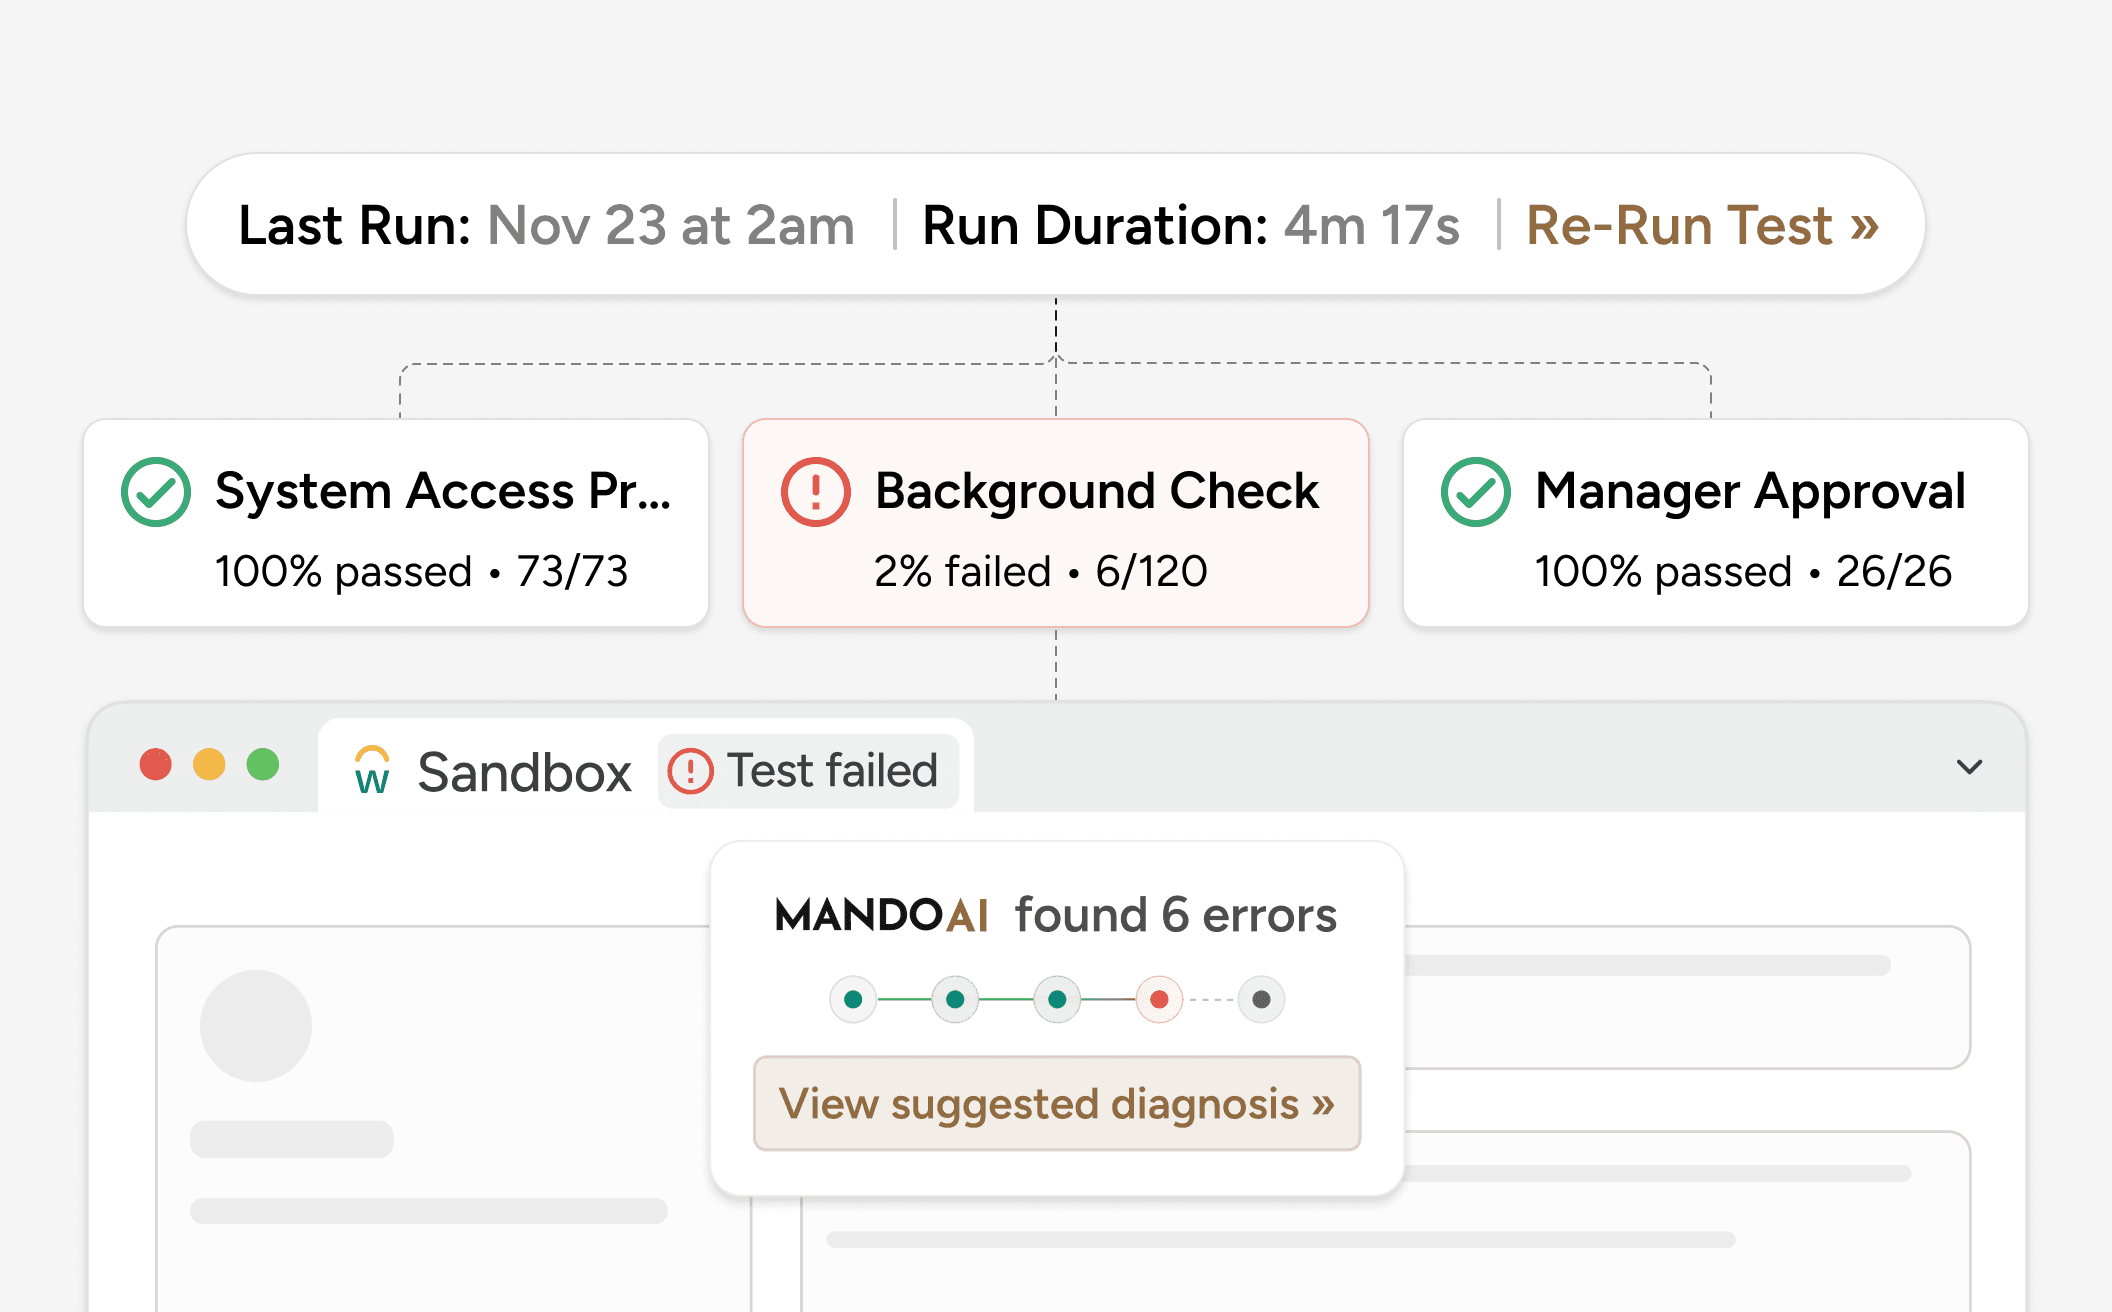Click the green checkmark on System Access card

(156, 492)
